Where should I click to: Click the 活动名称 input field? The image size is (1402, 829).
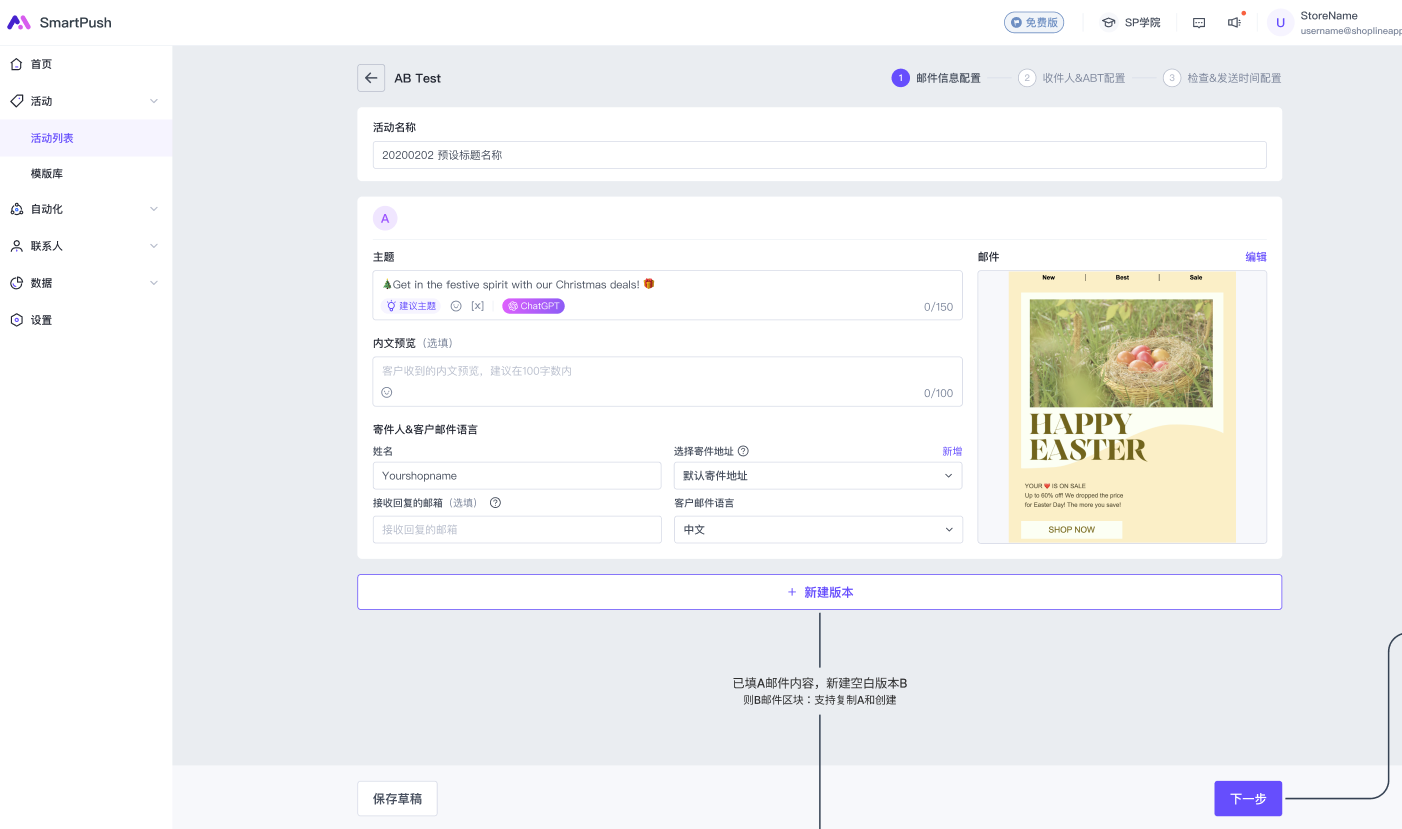(x=819, y=155)
